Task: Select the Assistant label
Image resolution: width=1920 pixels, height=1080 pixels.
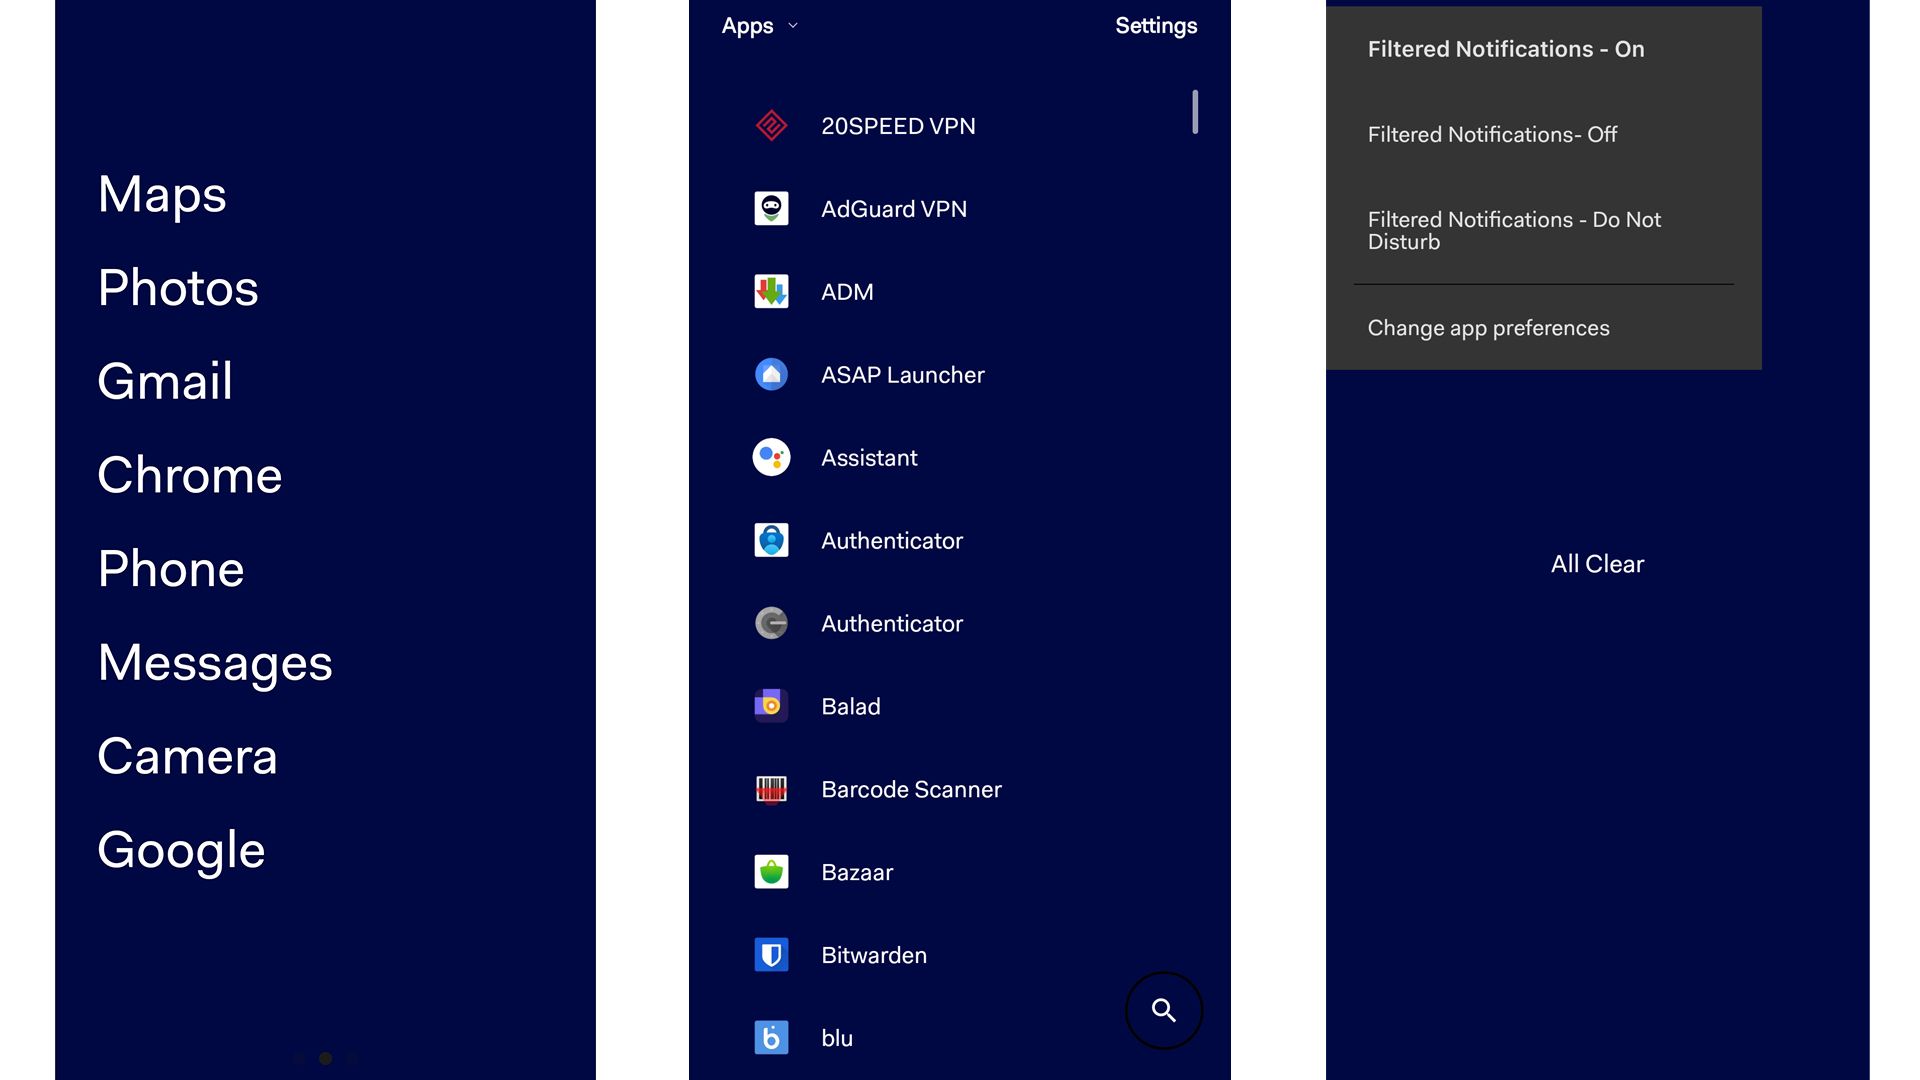Action: (x=869, y=458)
